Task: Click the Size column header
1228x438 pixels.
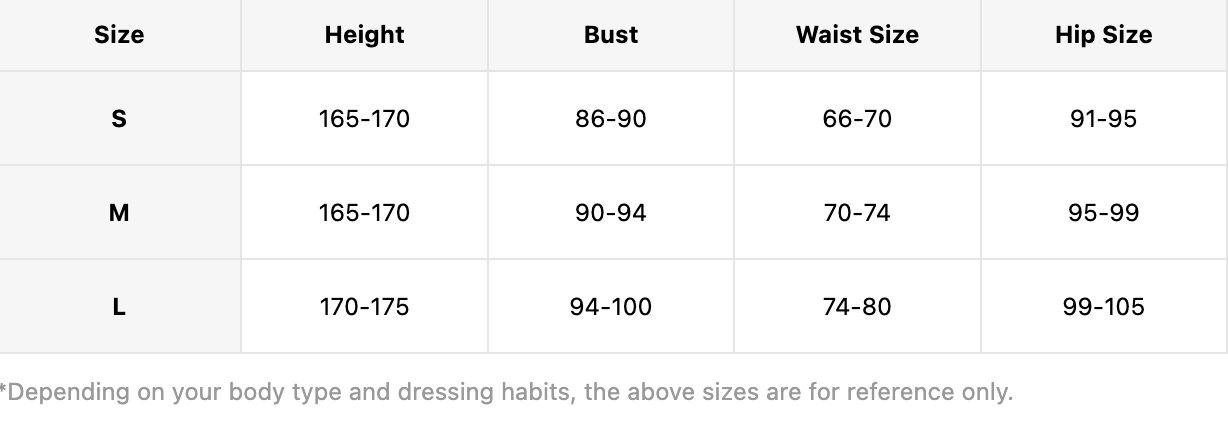Action: pos(119,35)
